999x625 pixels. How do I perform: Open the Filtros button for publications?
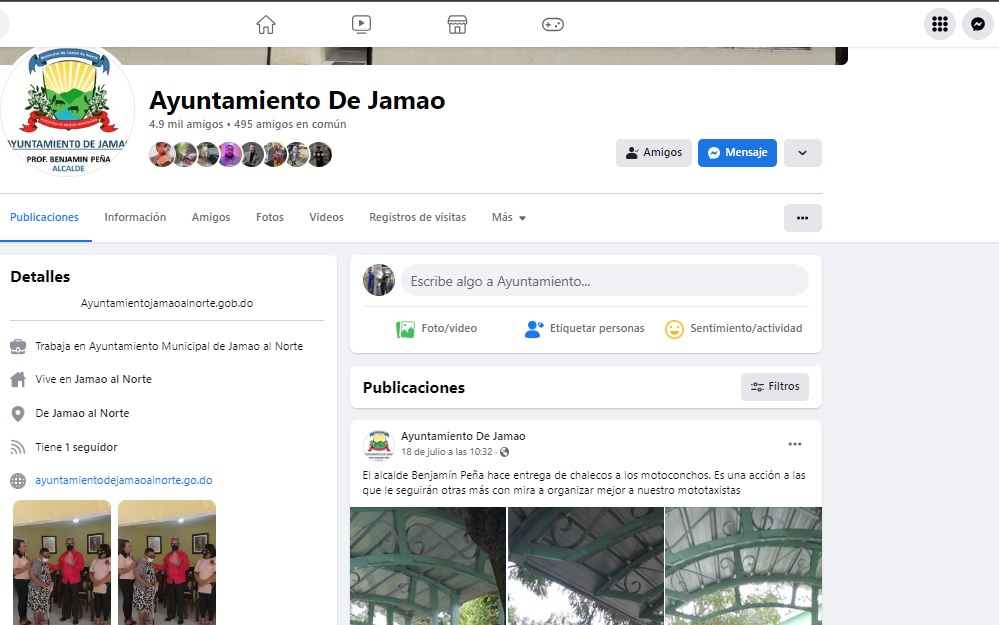point(775,387)
